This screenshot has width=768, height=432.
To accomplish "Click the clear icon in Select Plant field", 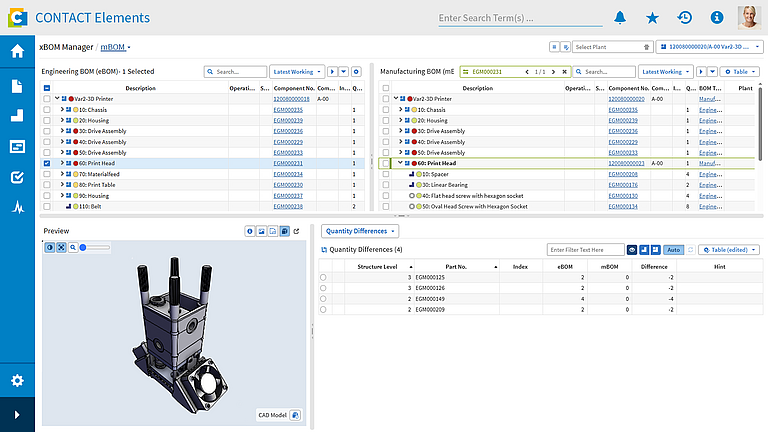I will point(646,47).
